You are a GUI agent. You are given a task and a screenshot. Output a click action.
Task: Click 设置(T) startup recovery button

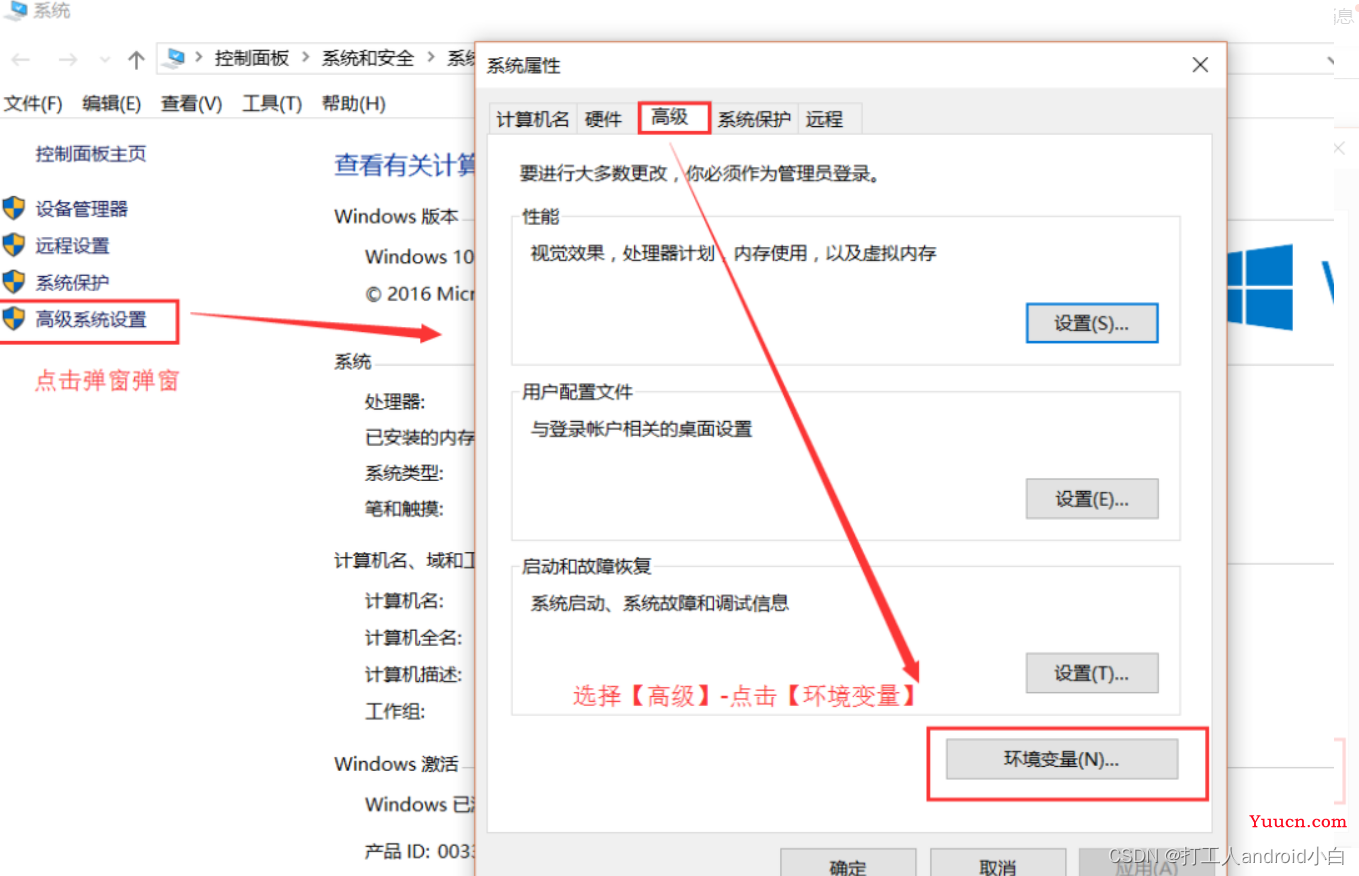point(1092,673)
